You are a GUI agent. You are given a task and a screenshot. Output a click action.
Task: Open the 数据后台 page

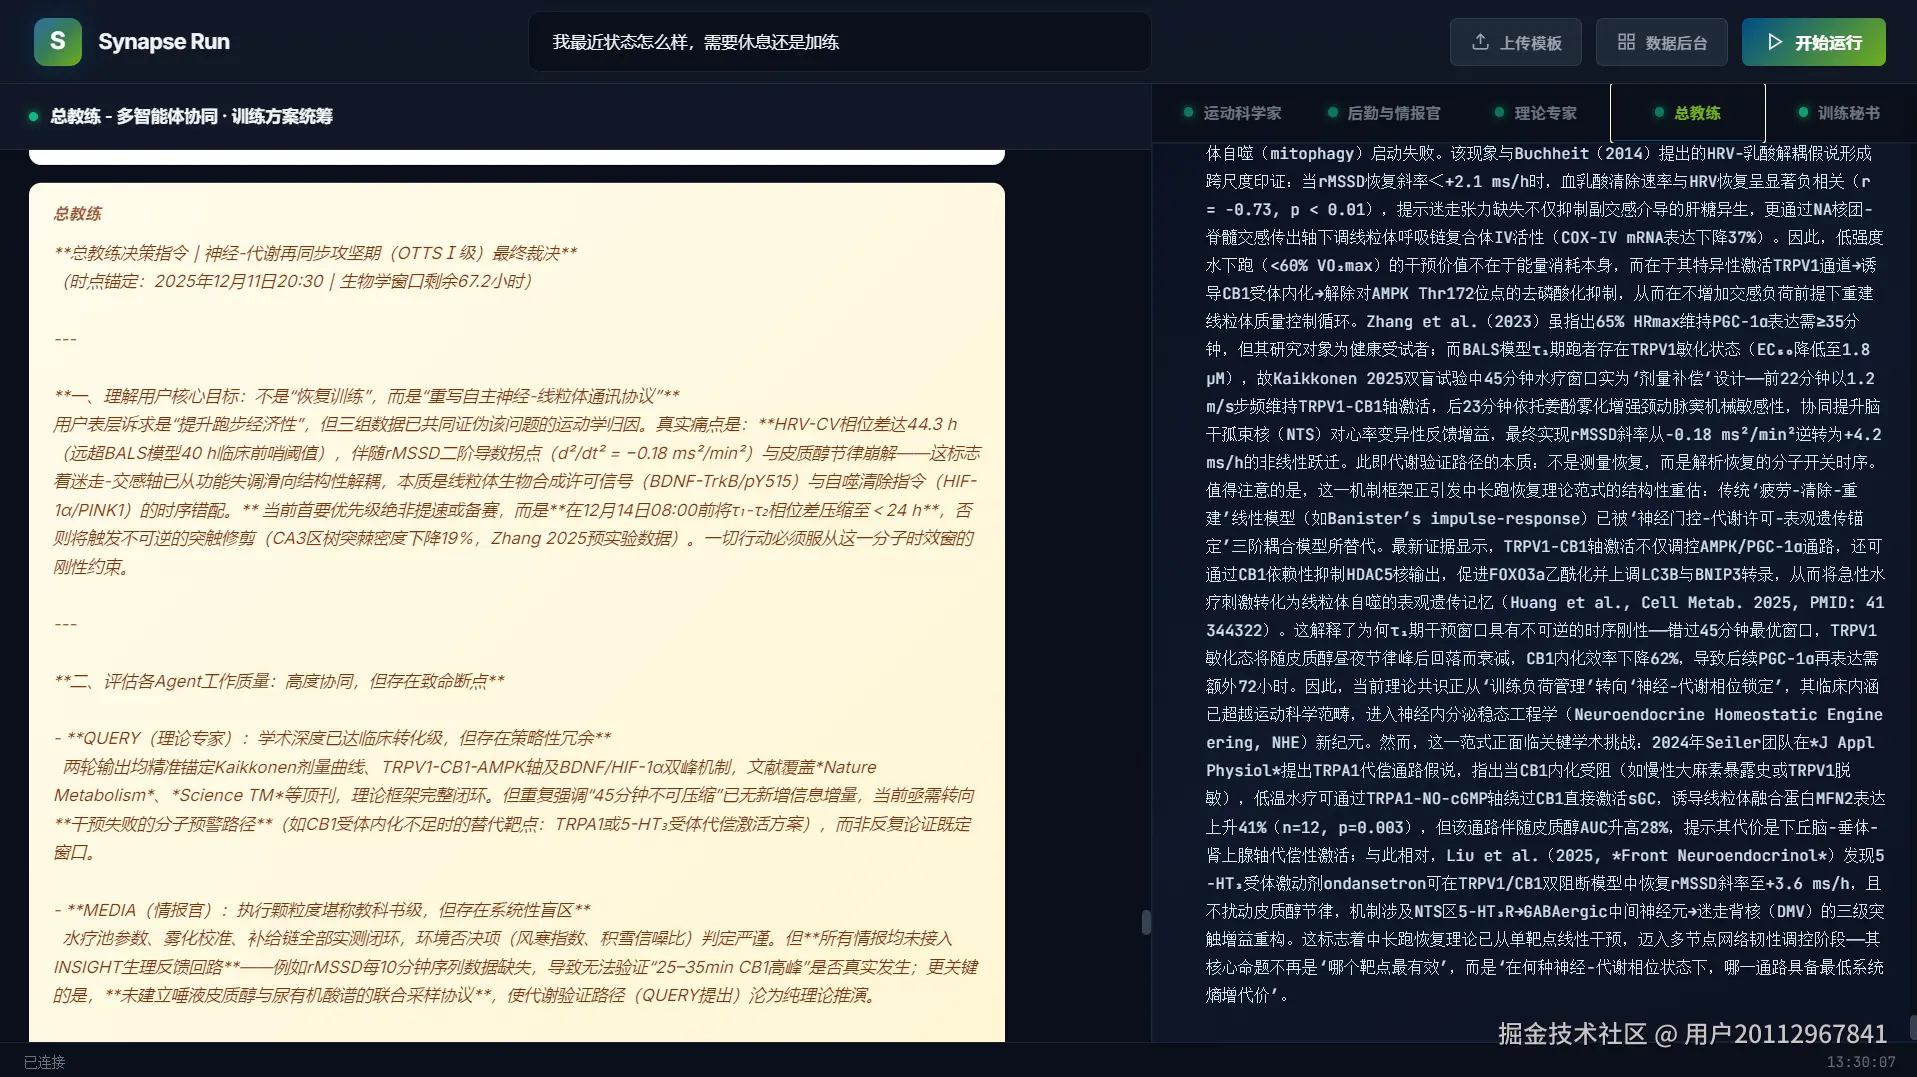(1660, 41)
